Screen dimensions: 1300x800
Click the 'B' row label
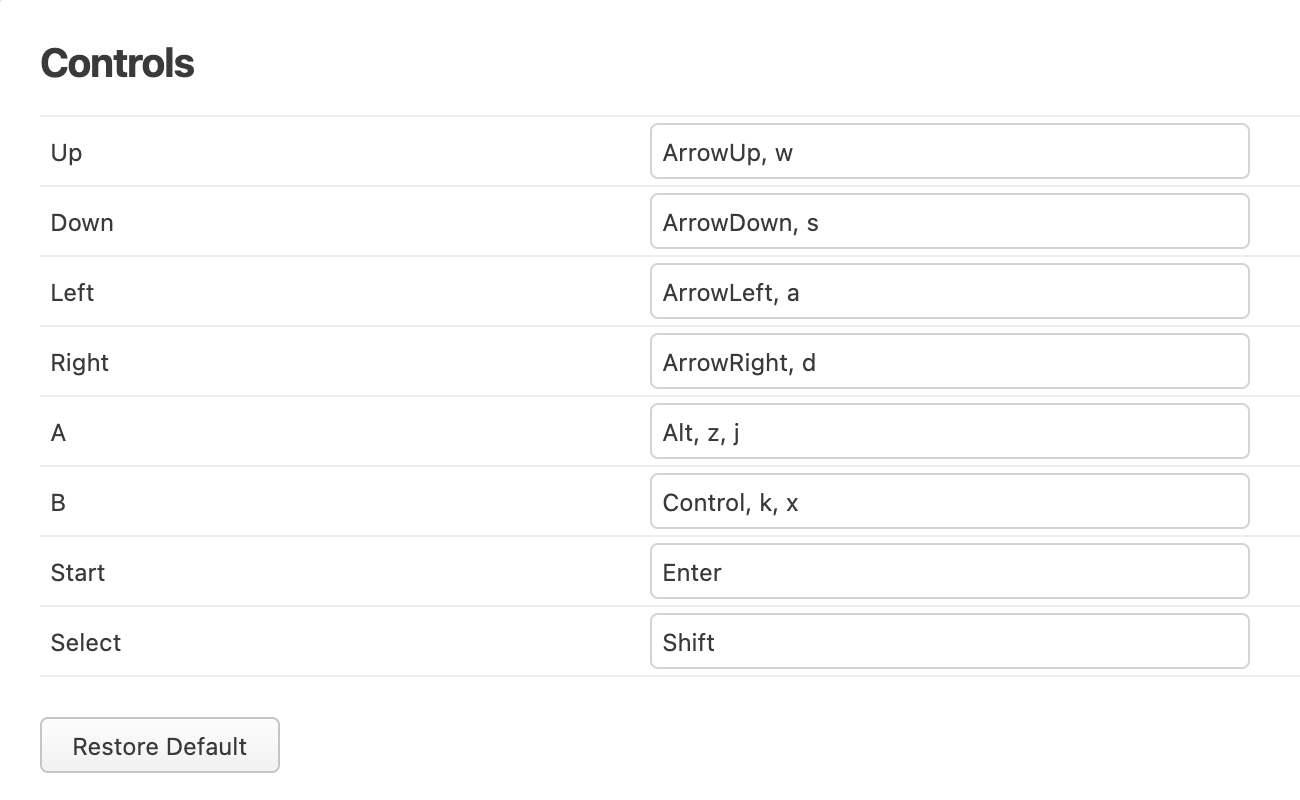tap(58, 503)
